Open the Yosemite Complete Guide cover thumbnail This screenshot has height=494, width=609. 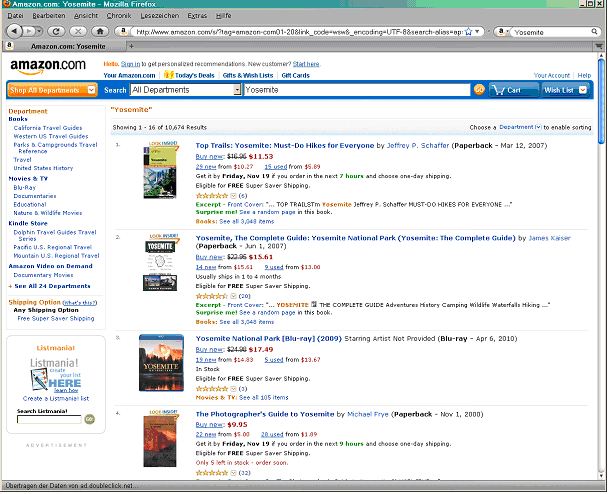pyautogui.click(x=160, y=263)
